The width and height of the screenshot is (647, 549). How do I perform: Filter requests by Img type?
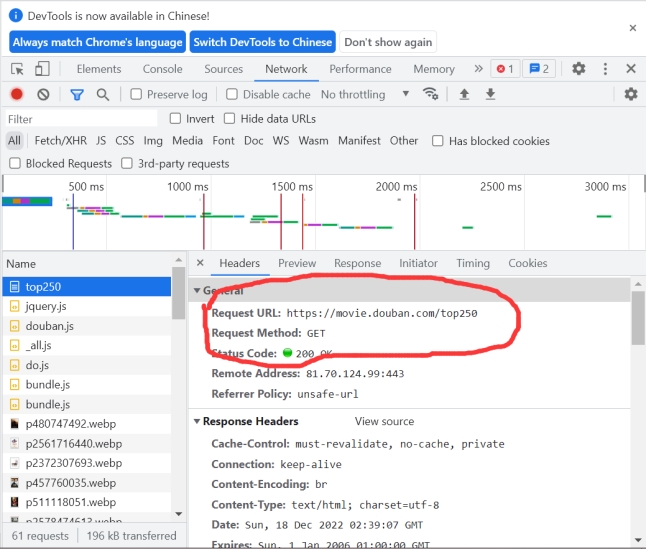point(153,141)
